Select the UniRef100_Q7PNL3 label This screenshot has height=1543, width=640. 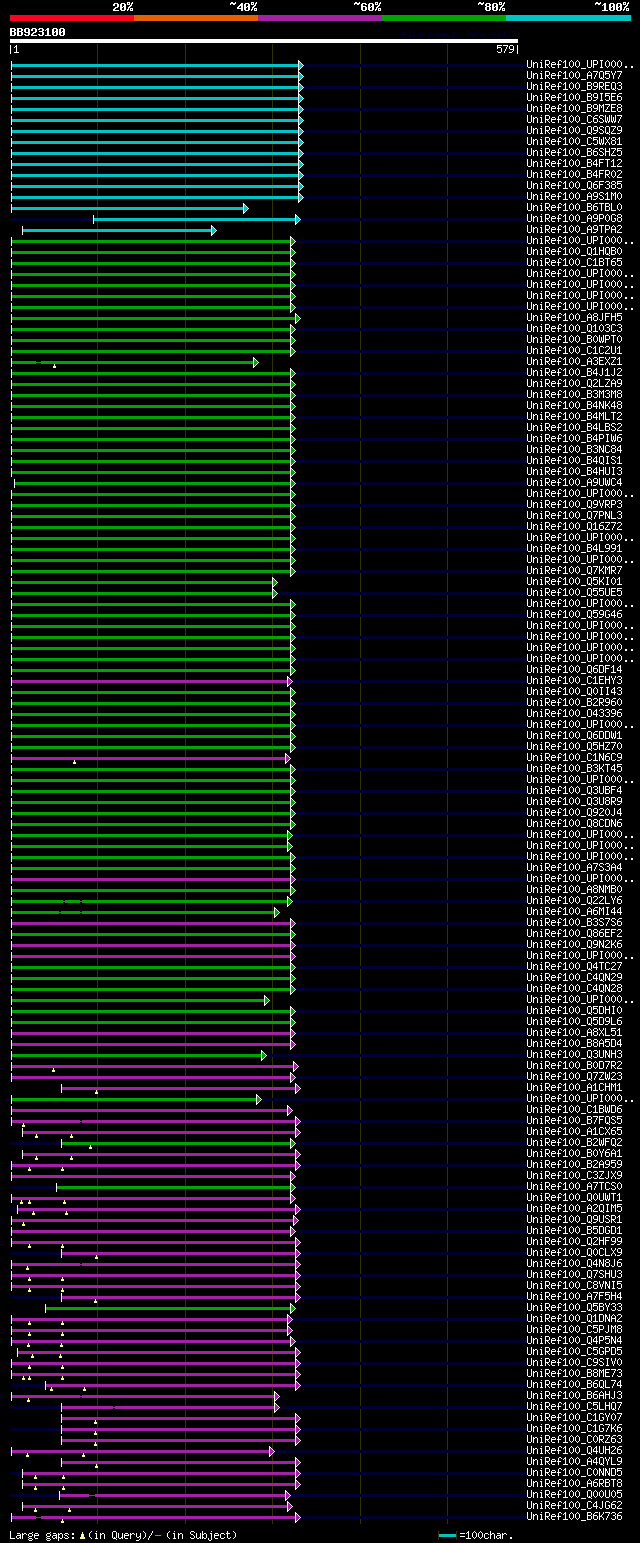(574, 515)
